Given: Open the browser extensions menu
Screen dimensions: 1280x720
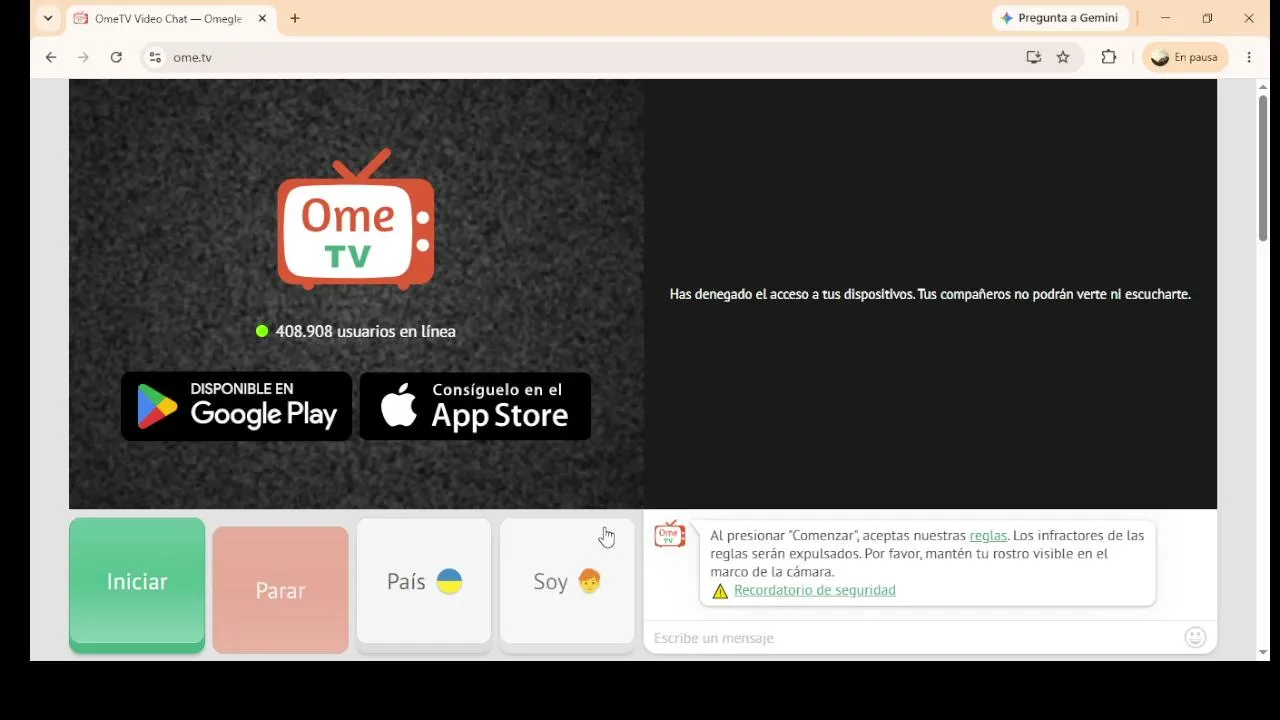Looking at the screenshot, I should click(x=1109, y=58).
